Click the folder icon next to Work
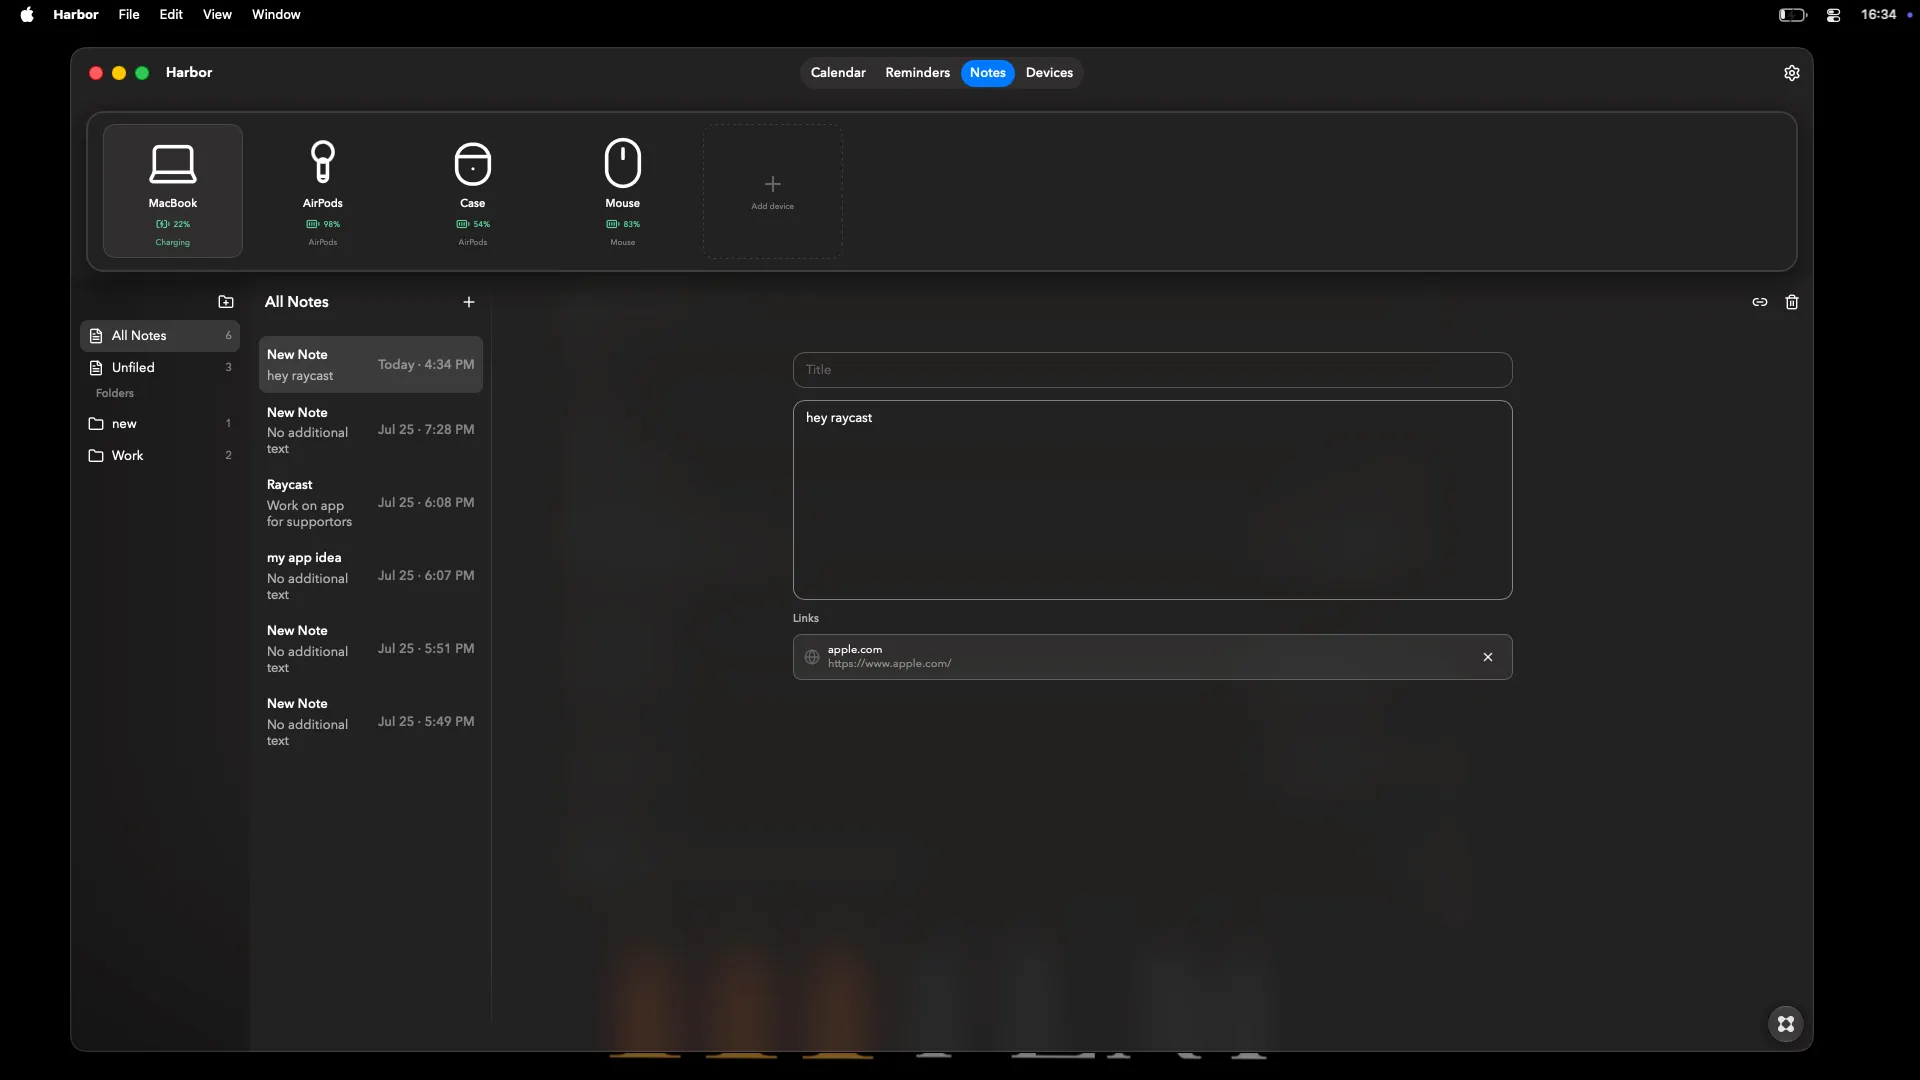The width and height of the screenshot is (1920, 1080). tap(96, 456)
